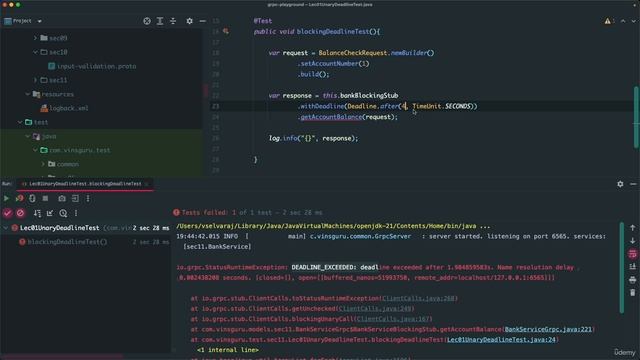Click Collapse All in Project panel header
The height and width of the screenshot is (360, 640).
pos(173,21)
